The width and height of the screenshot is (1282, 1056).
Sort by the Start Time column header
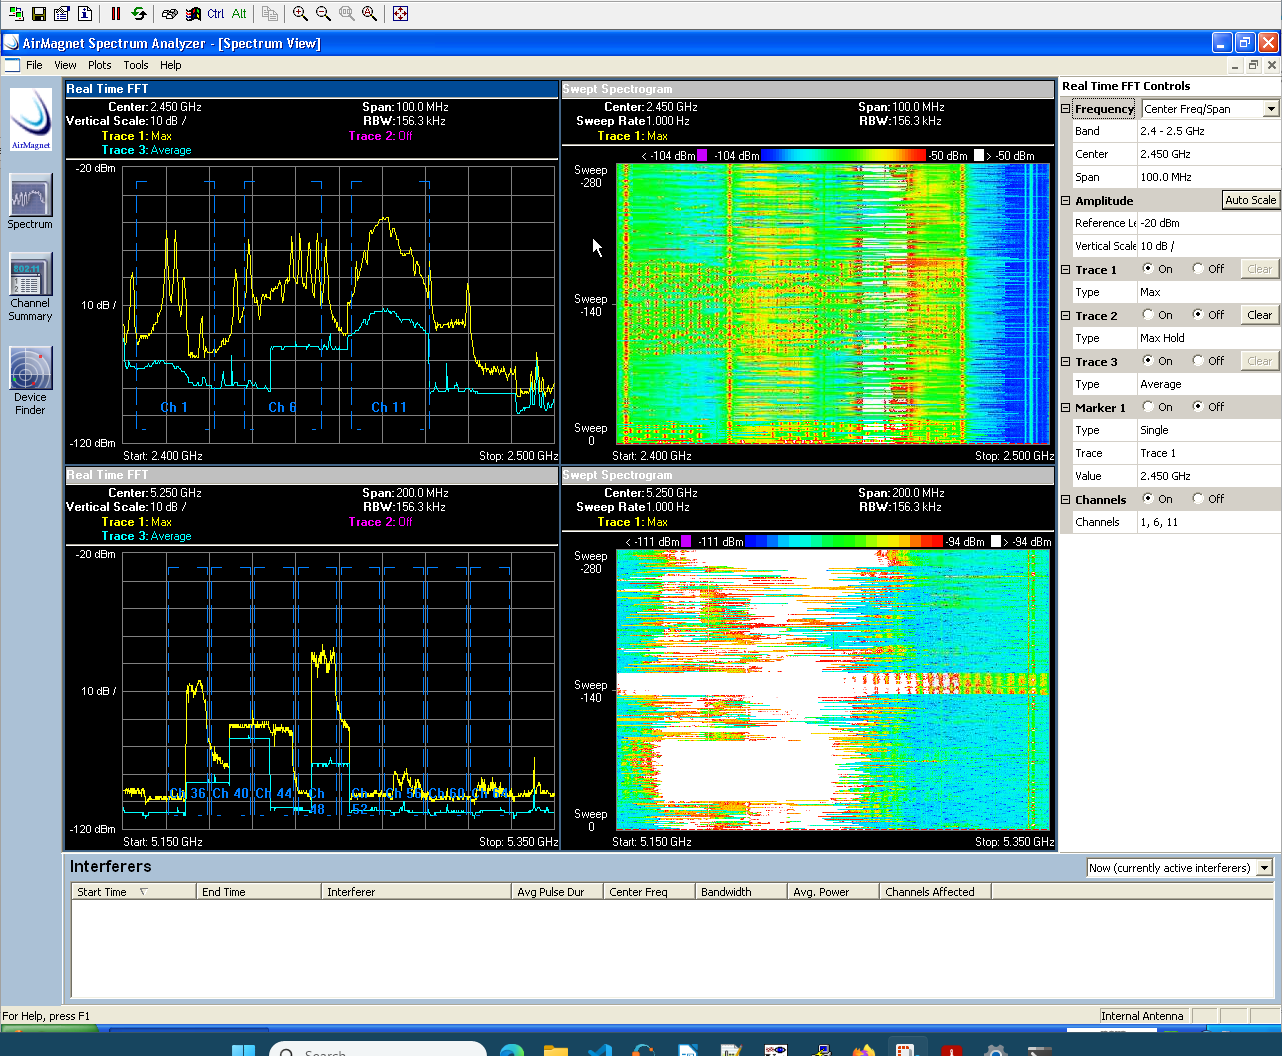(x=133, y=892)
